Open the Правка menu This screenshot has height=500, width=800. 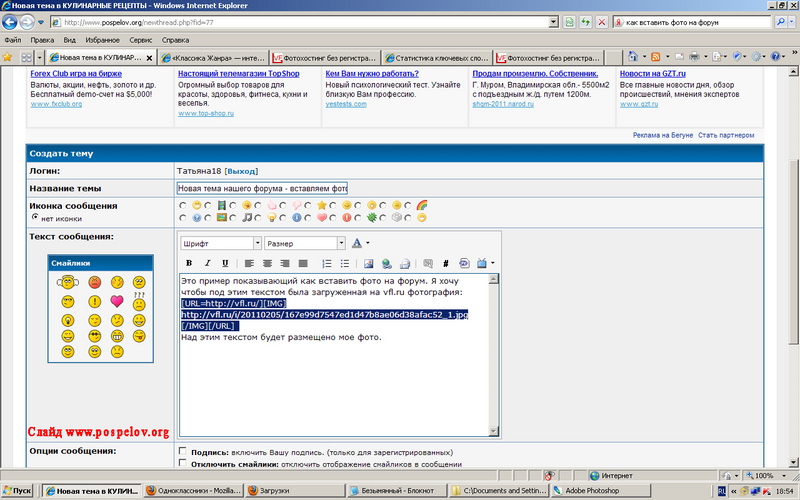pyautogui.click(x=42, y=40)
